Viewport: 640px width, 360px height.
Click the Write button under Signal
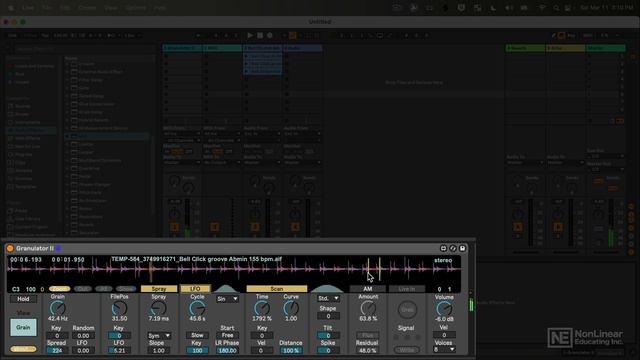(x=407, y=350)
